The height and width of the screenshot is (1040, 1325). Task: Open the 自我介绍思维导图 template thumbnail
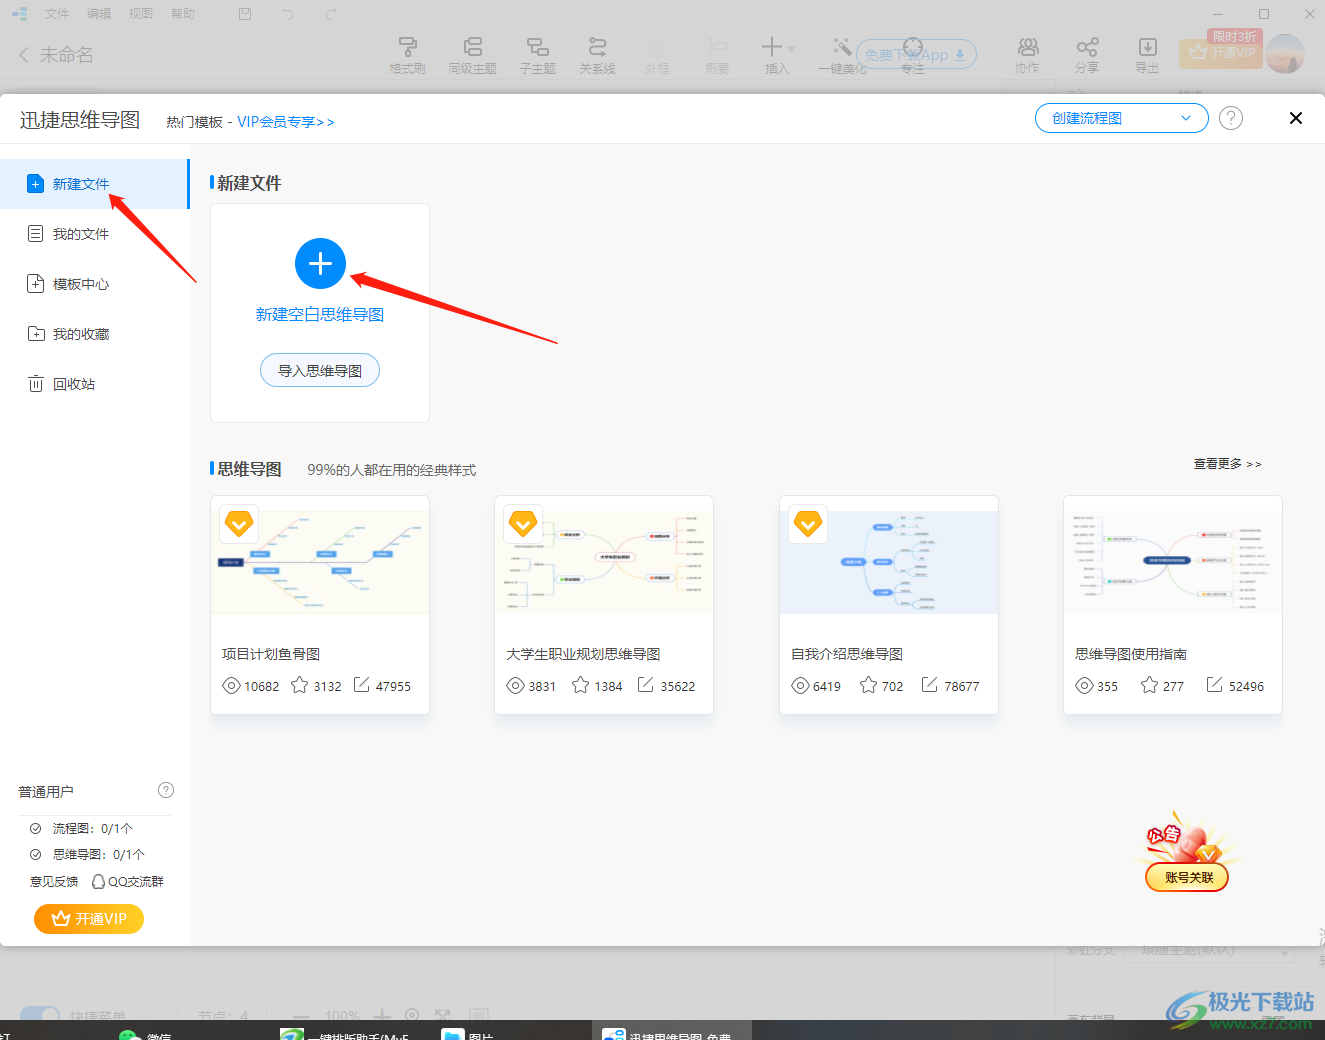pos(889,562)
